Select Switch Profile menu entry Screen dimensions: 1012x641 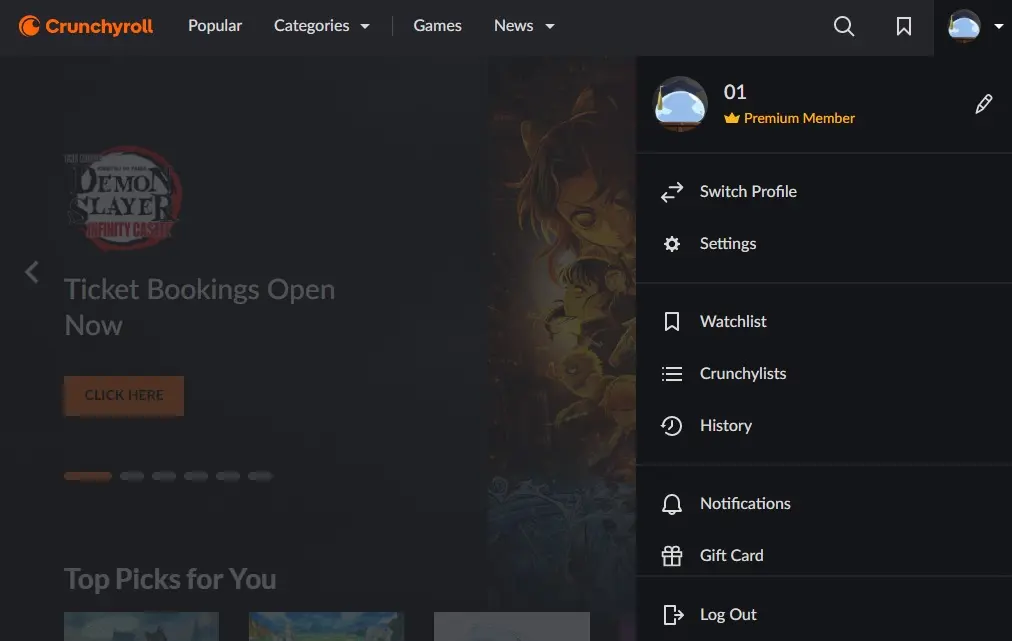tap(824, 192)
